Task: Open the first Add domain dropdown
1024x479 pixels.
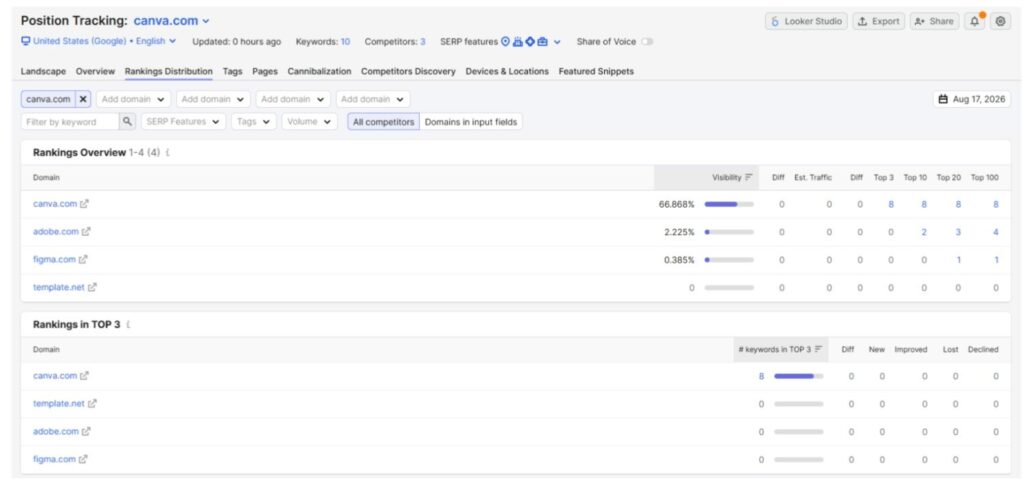Action: 134,99
